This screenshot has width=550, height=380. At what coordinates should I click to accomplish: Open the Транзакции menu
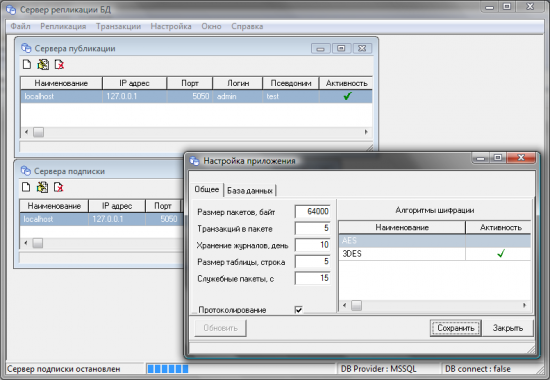[x=119, y=26]
